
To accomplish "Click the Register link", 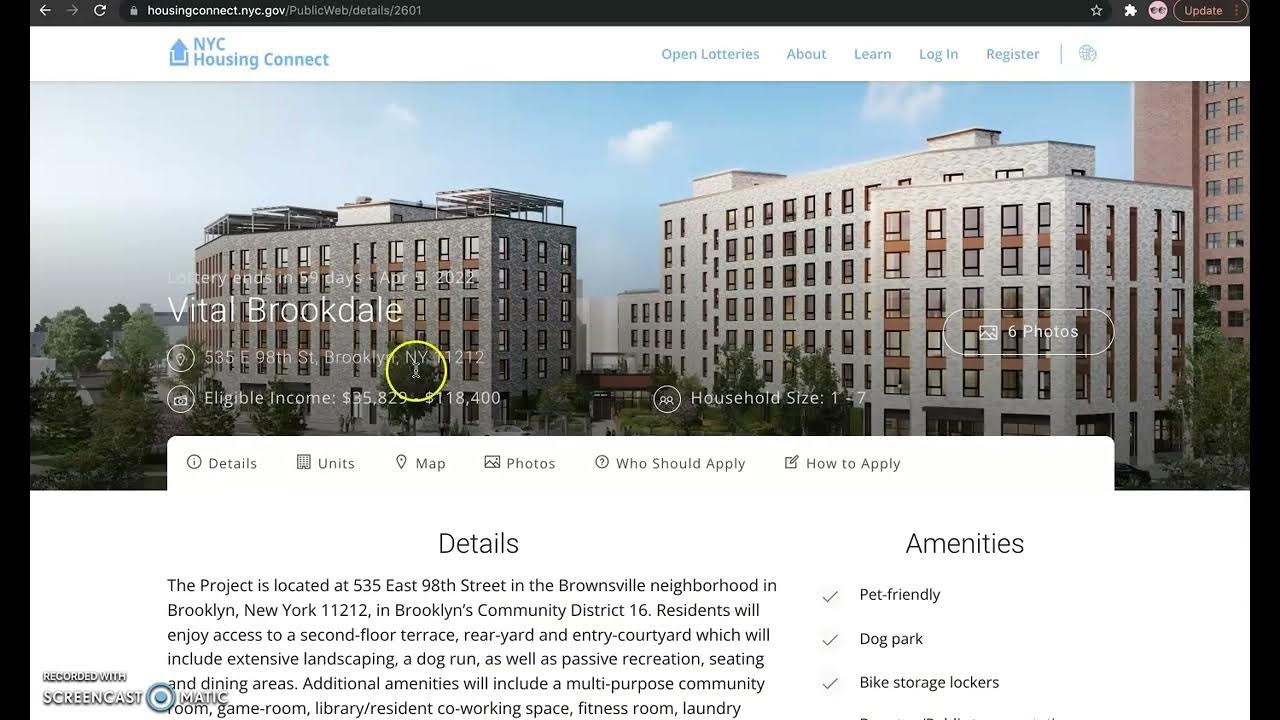I will click(x=1013, y=54).
